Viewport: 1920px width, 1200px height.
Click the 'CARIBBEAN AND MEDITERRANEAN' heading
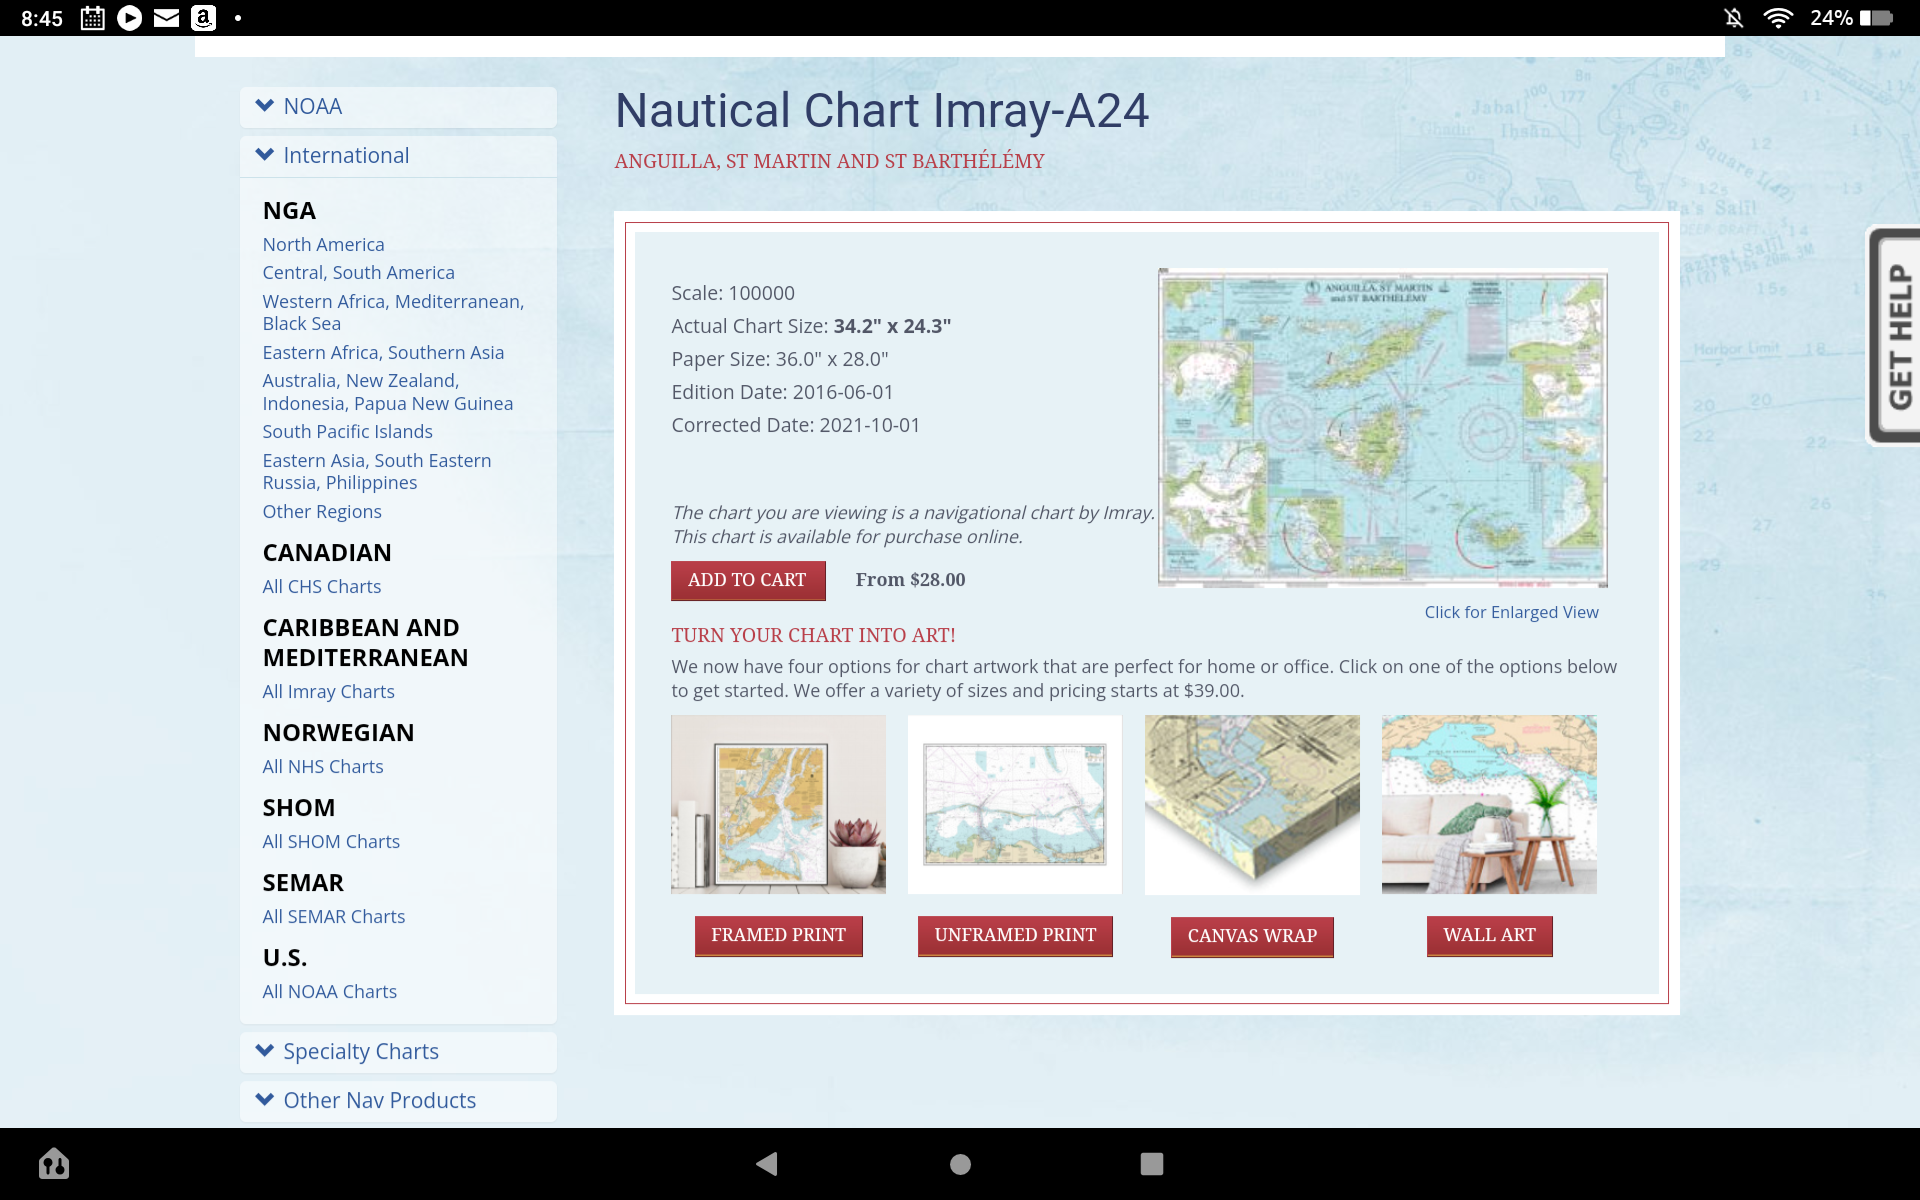pyautogui.click(x=365, y=642)
